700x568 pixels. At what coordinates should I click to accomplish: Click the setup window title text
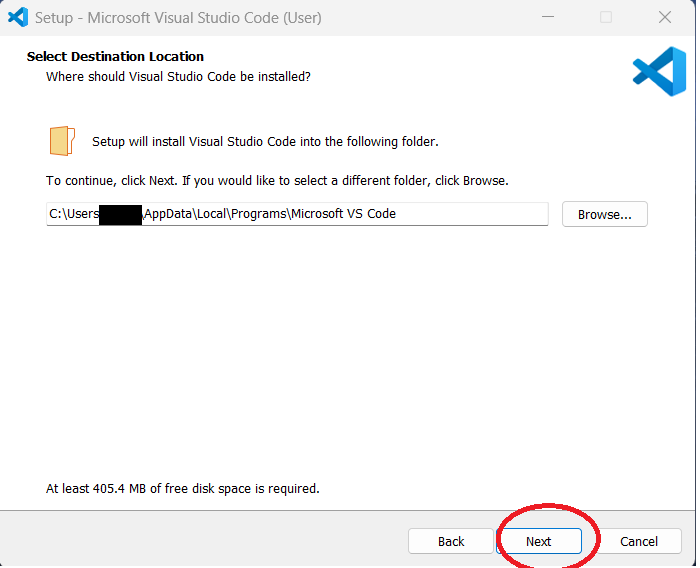[x=178, y=18]
